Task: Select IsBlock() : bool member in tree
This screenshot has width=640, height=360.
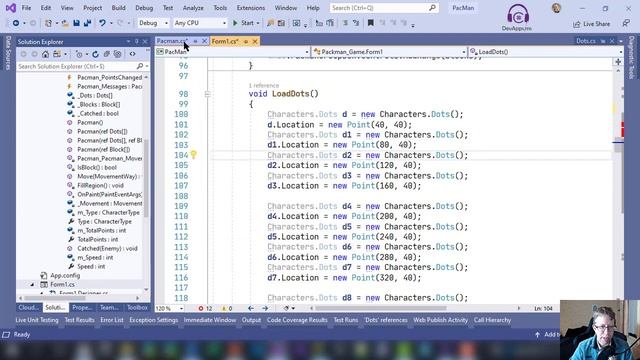Action: point(97,167)
